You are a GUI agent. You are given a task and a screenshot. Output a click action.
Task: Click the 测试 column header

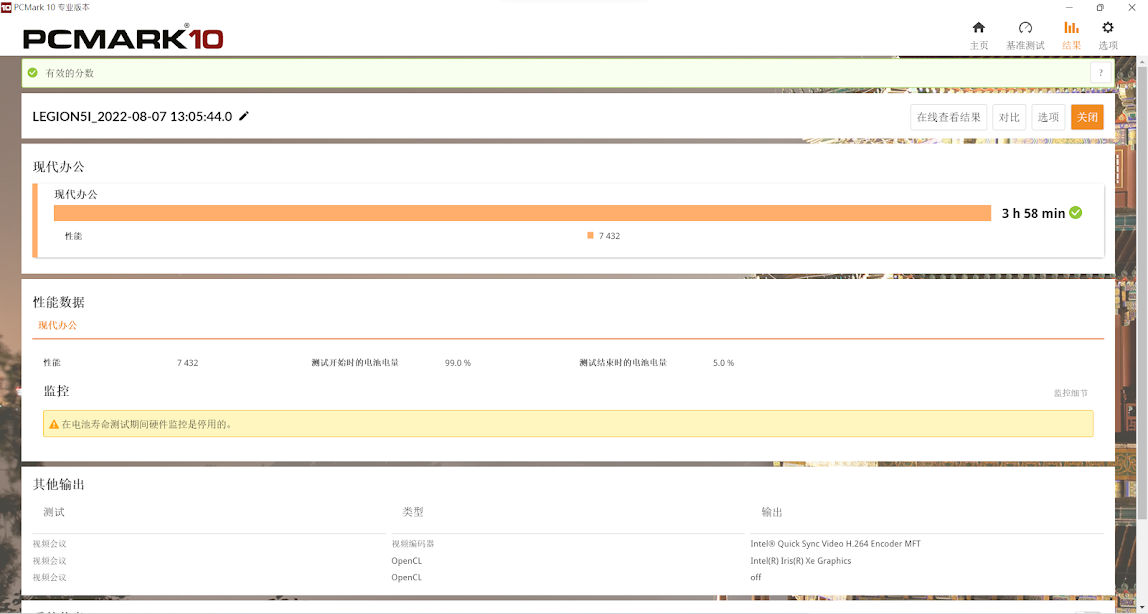pos(54,512)
